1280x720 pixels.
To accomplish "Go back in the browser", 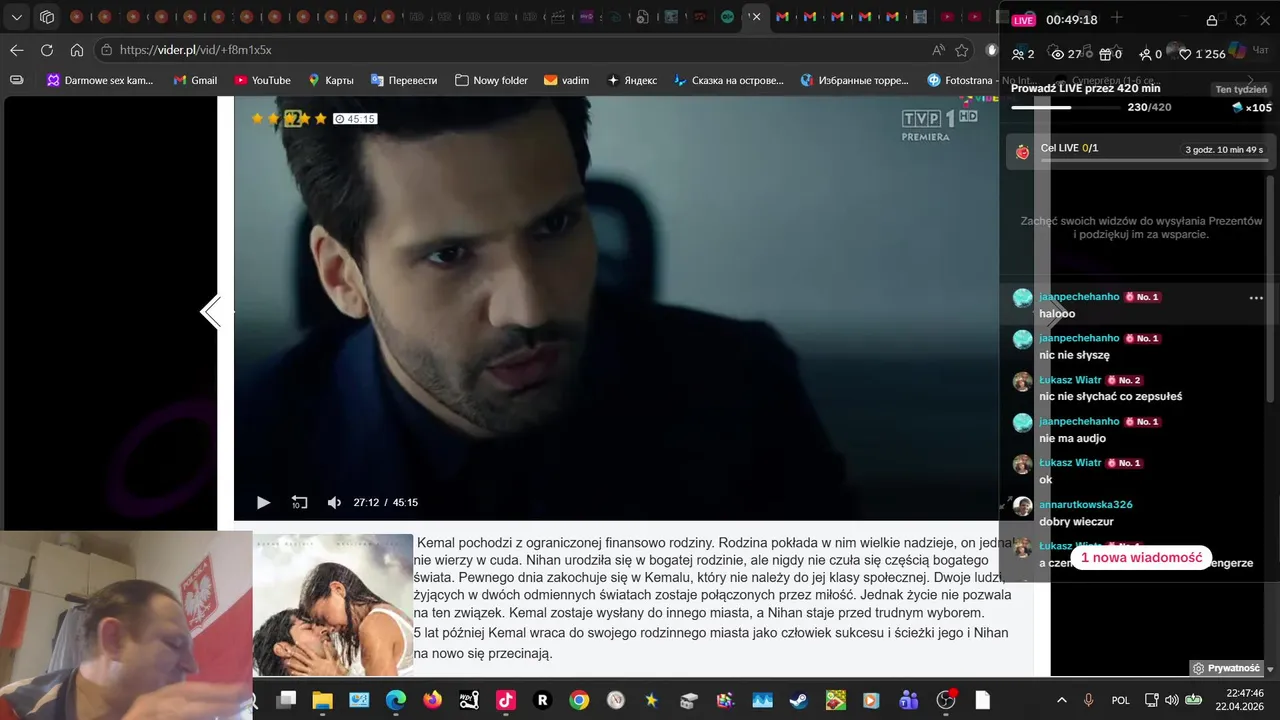I will [x=17, y=50].
